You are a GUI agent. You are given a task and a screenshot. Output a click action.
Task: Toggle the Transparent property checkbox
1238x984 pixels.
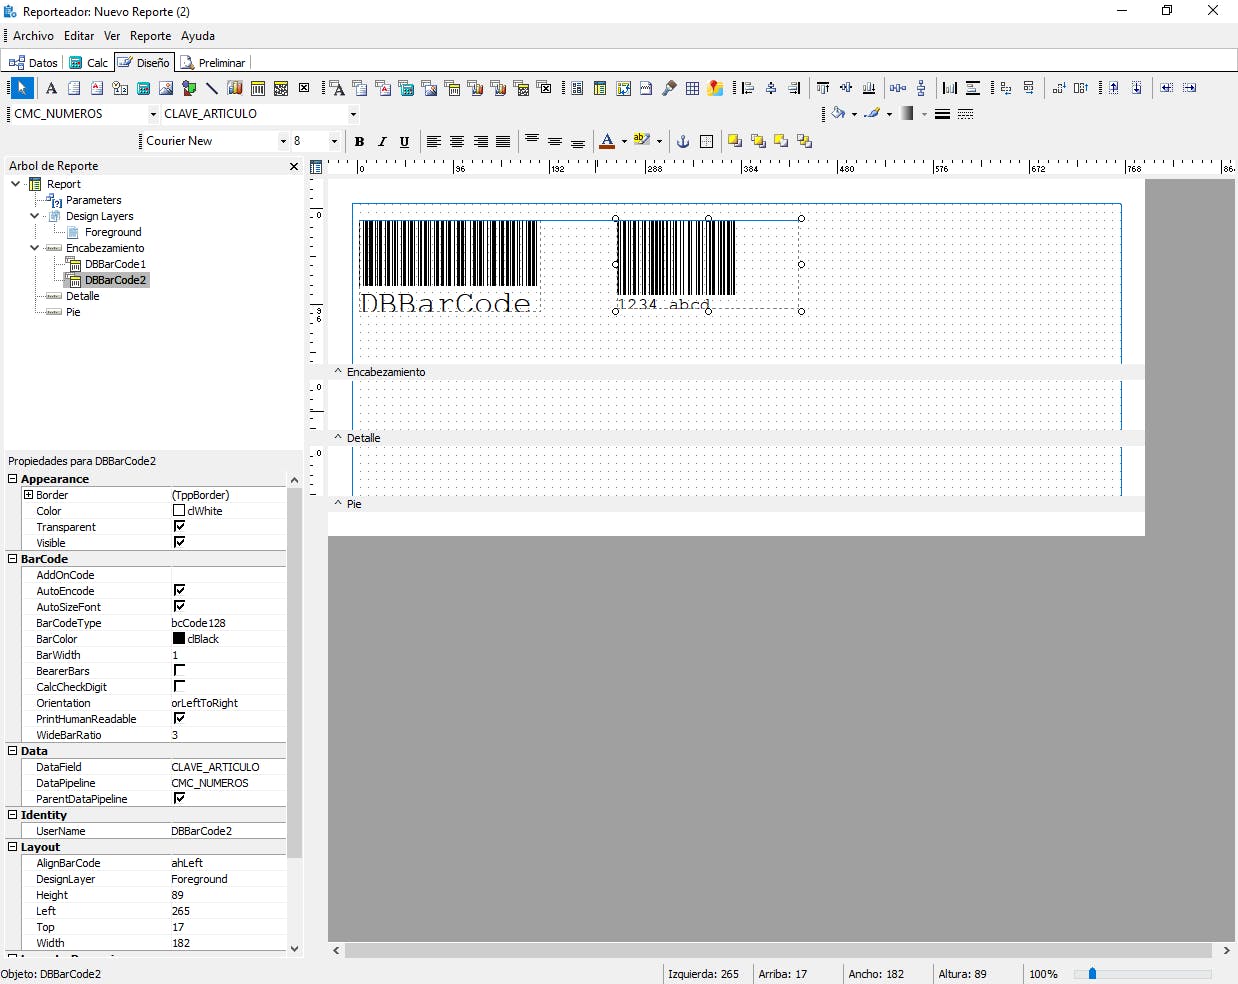[x=179, y=526]
